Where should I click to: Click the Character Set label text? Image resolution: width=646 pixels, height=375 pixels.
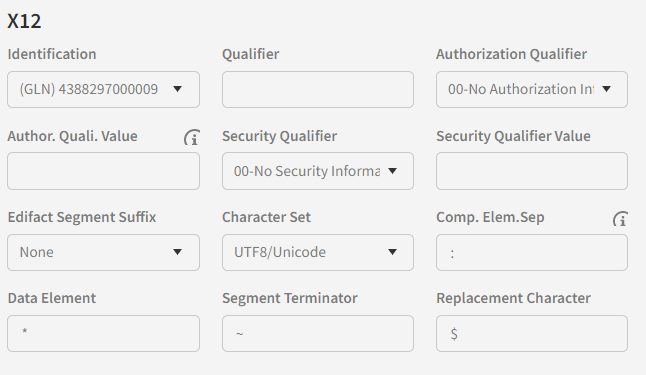(266, 217)
